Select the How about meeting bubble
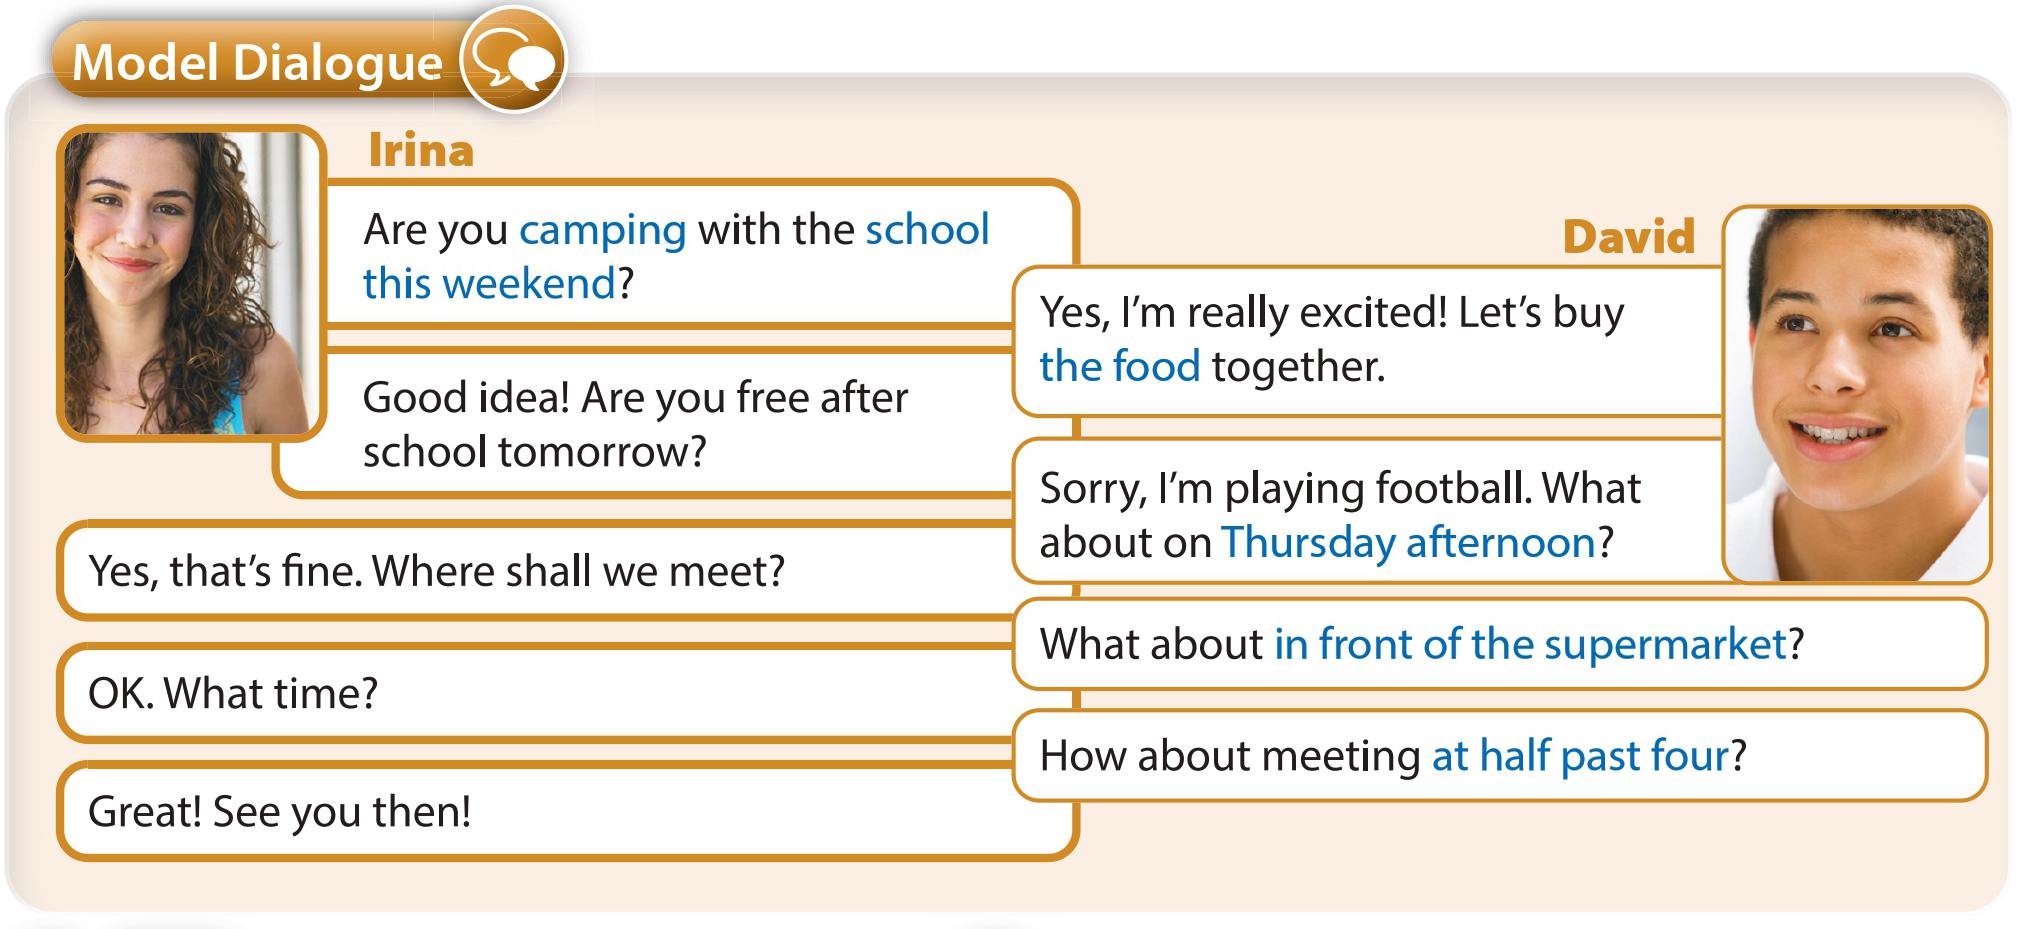The height and width of the screenshot is (929, 2021). (1499, 756)
